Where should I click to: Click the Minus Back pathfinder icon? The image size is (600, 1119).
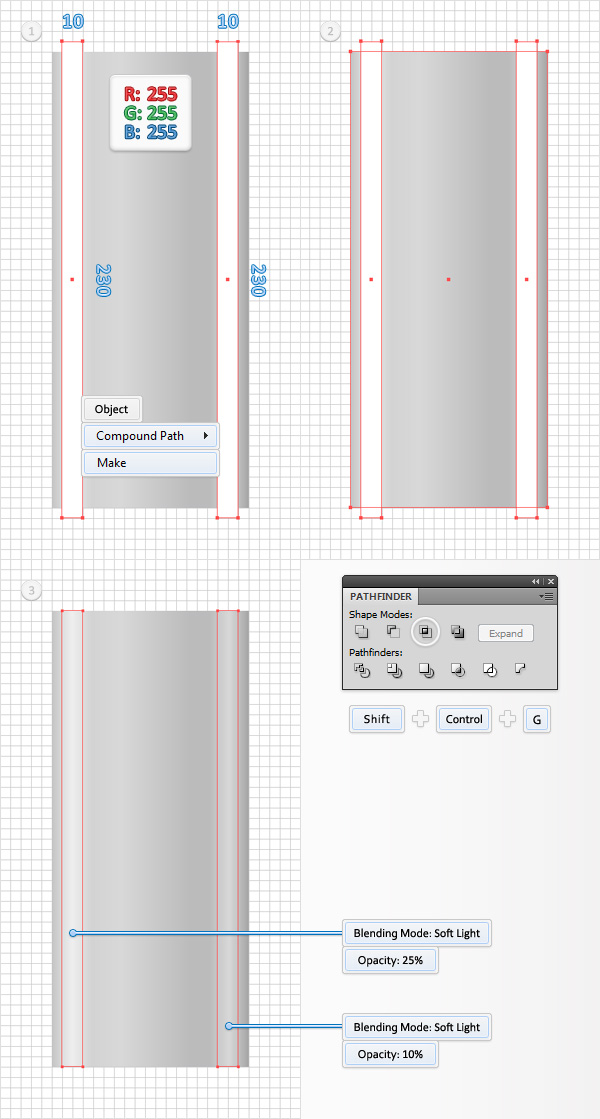point(520,669)
